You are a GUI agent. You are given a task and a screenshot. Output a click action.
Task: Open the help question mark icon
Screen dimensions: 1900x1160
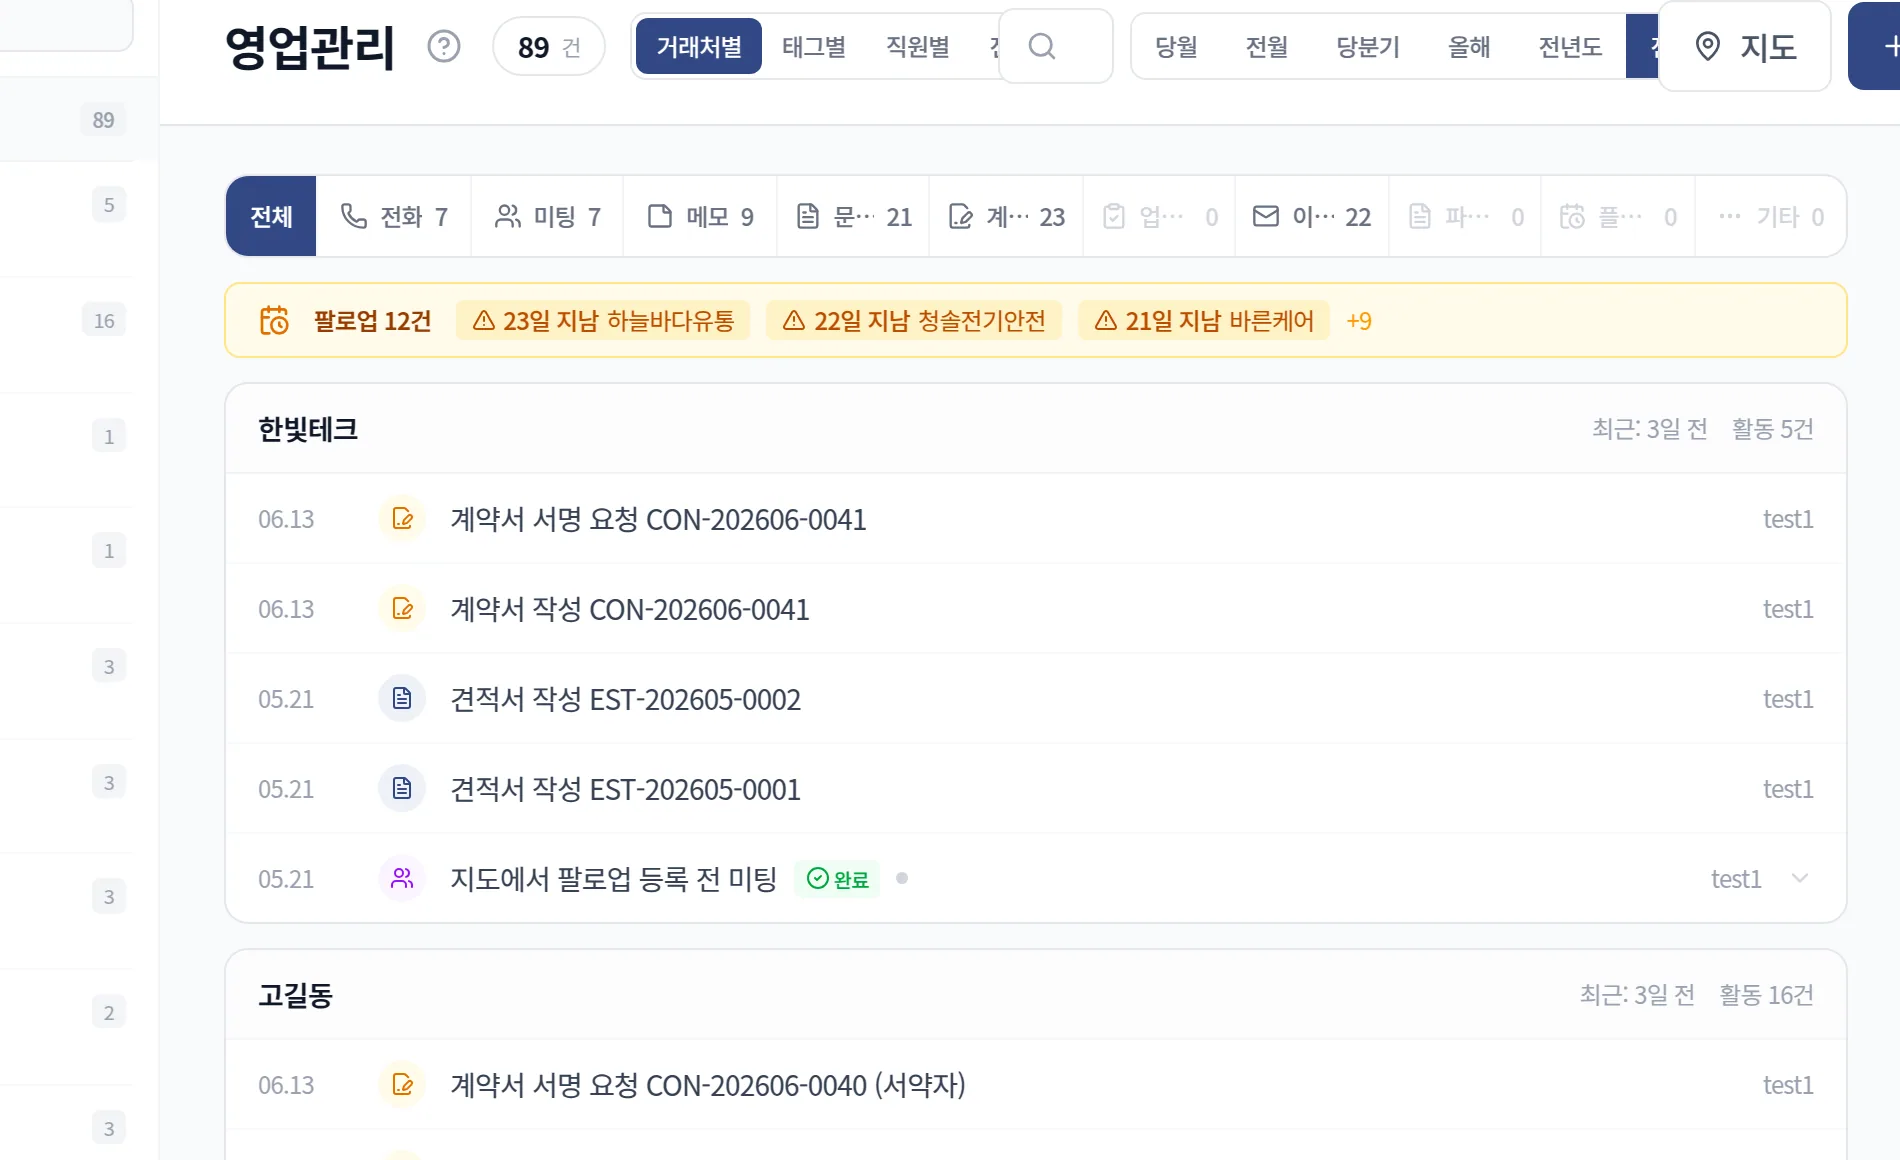click(x=443, y=46)
